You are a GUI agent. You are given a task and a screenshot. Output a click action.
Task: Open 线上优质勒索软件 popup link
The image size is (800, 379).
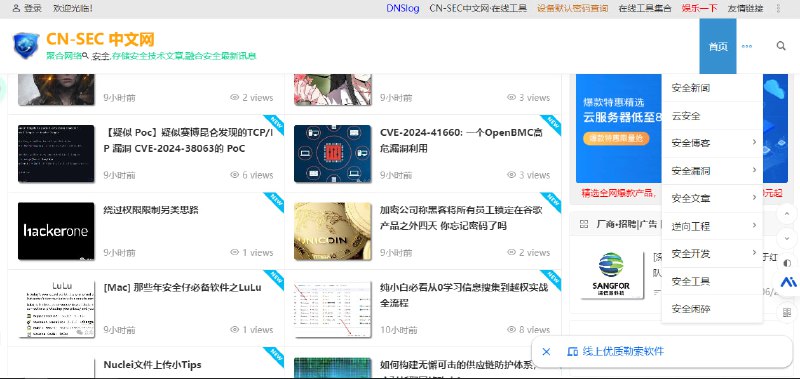point(623,351)
